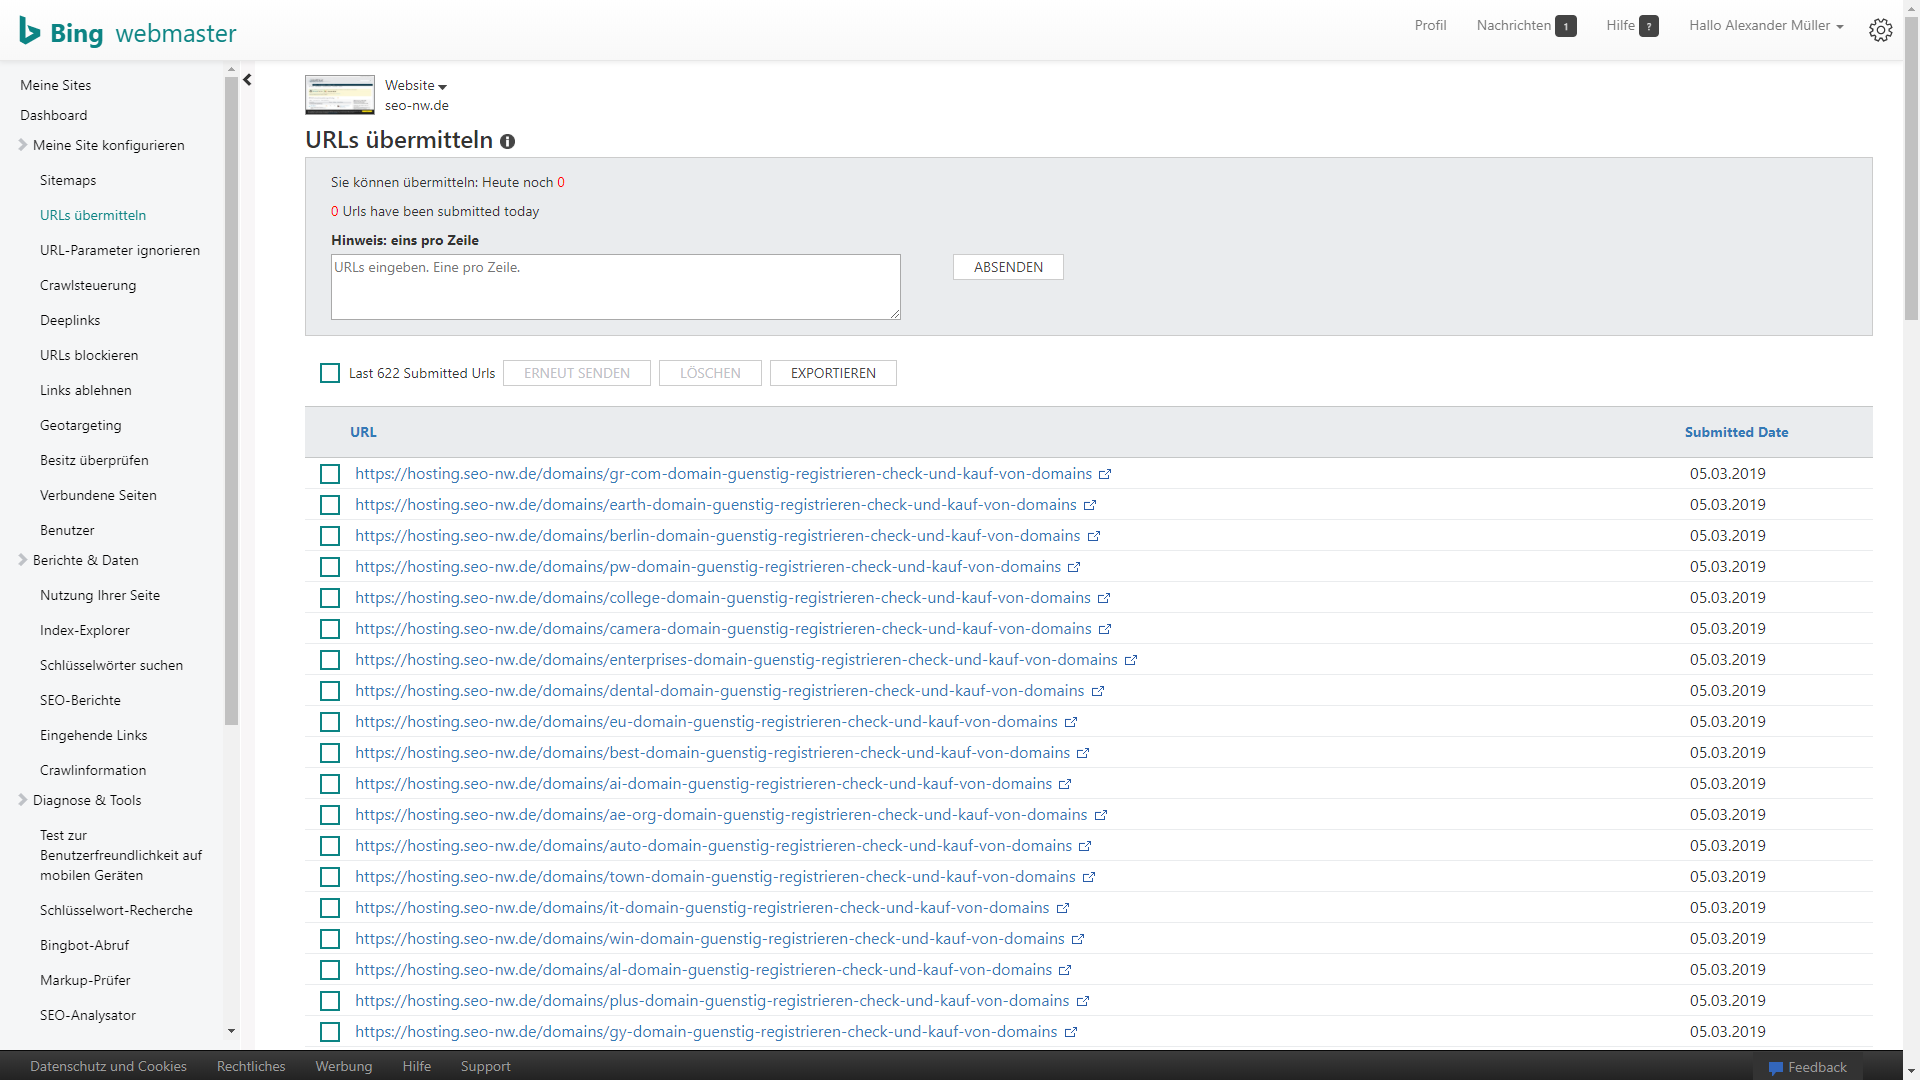Tick checkbox for camera-domain URL row
Image resolution: width=1920 pixels, height=1080 pixels.
coord(330,629)
